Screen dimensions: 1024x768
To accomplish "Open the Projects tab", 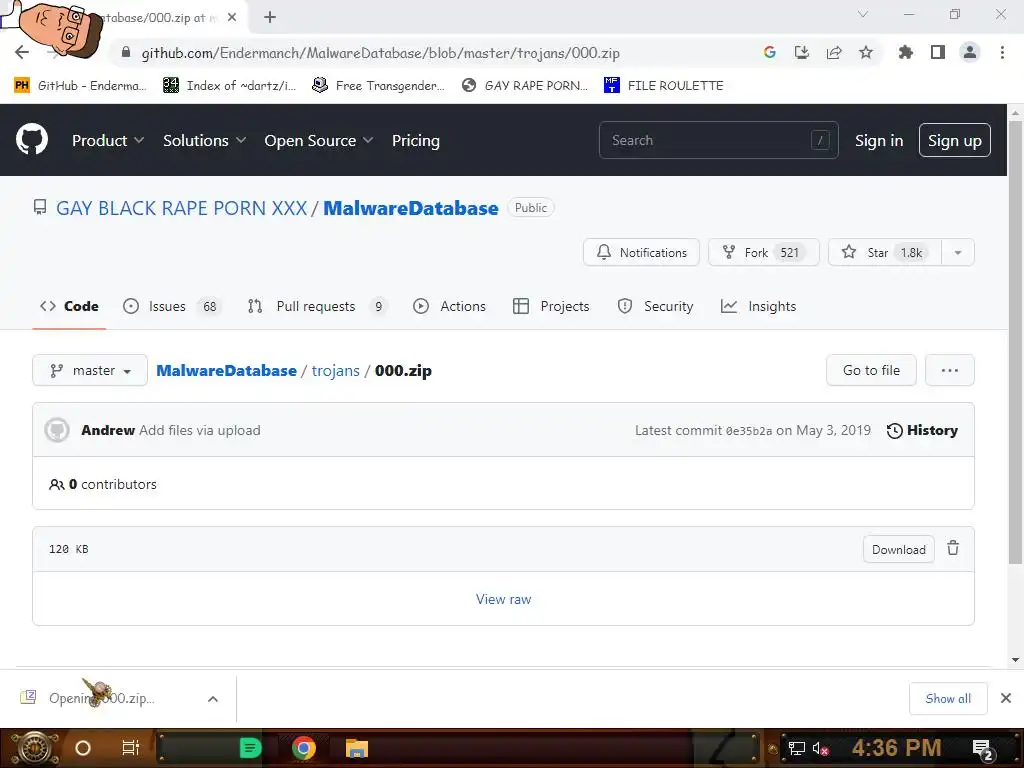I will coord(551,306).
